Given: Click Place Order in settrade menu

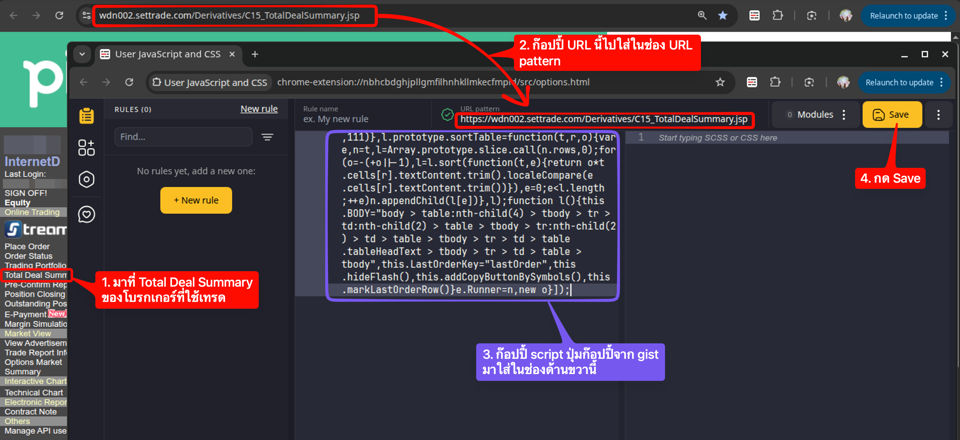Looking at the screenshot, I should [x=28, y=246].
